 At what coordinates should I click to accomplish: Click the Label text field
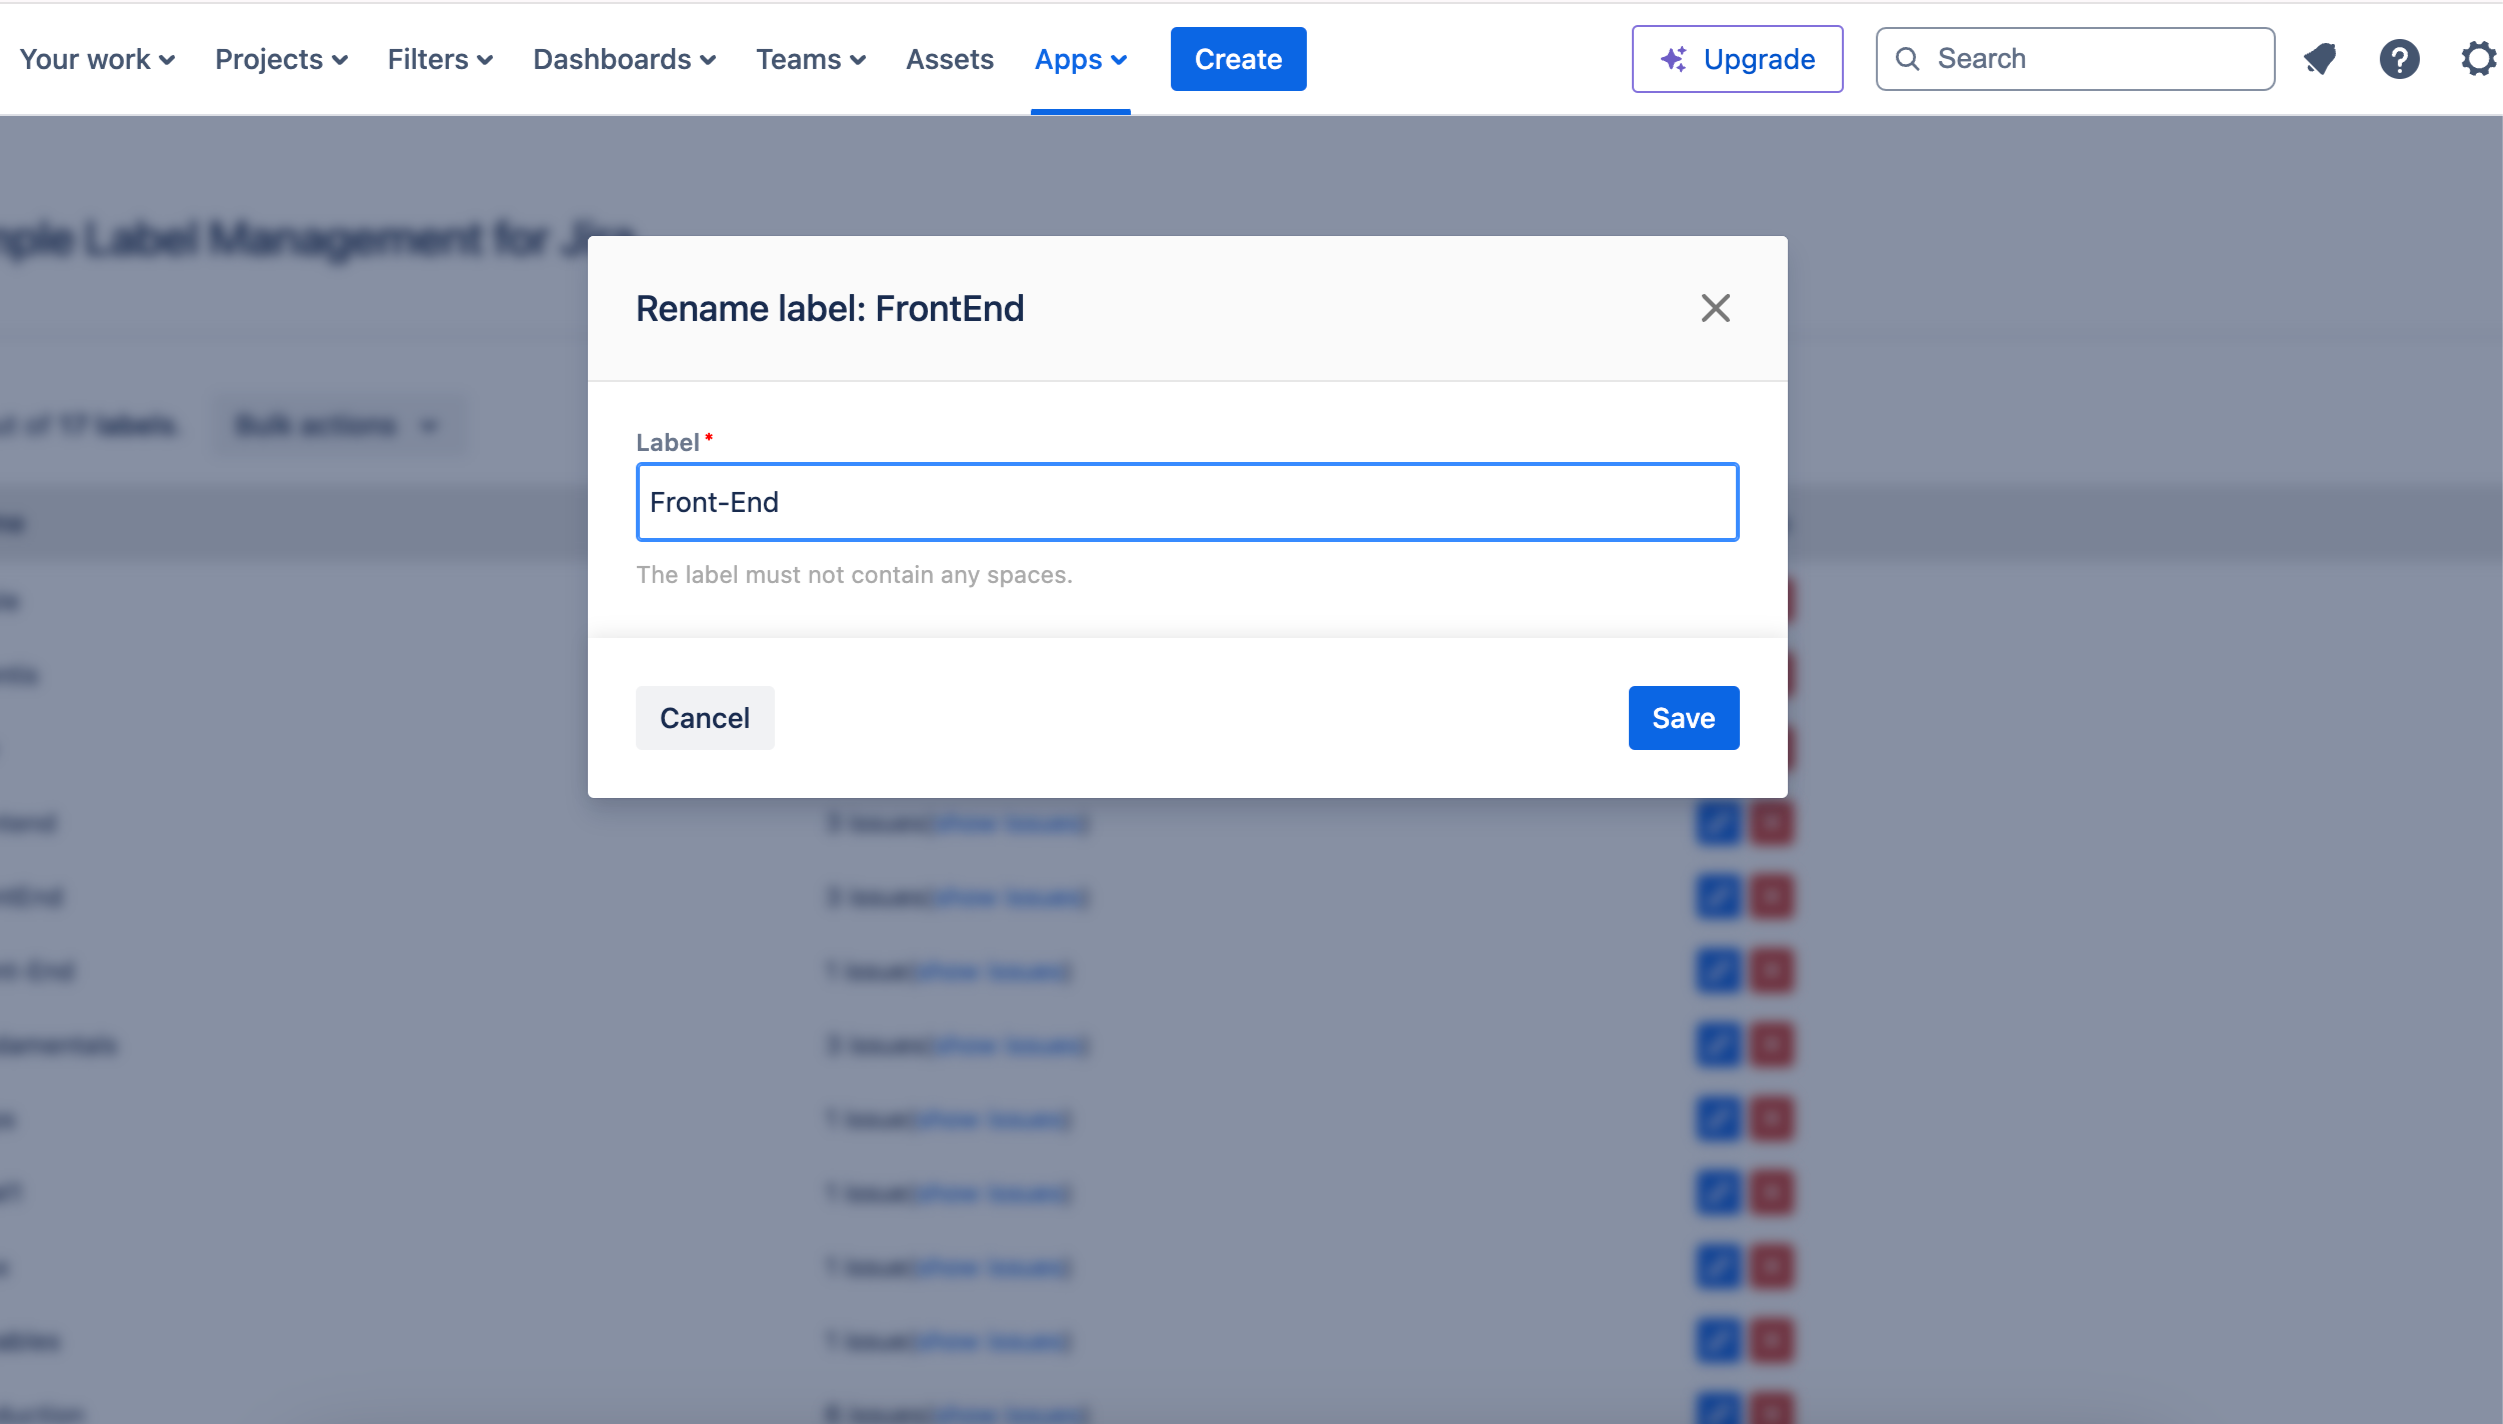1187,502
